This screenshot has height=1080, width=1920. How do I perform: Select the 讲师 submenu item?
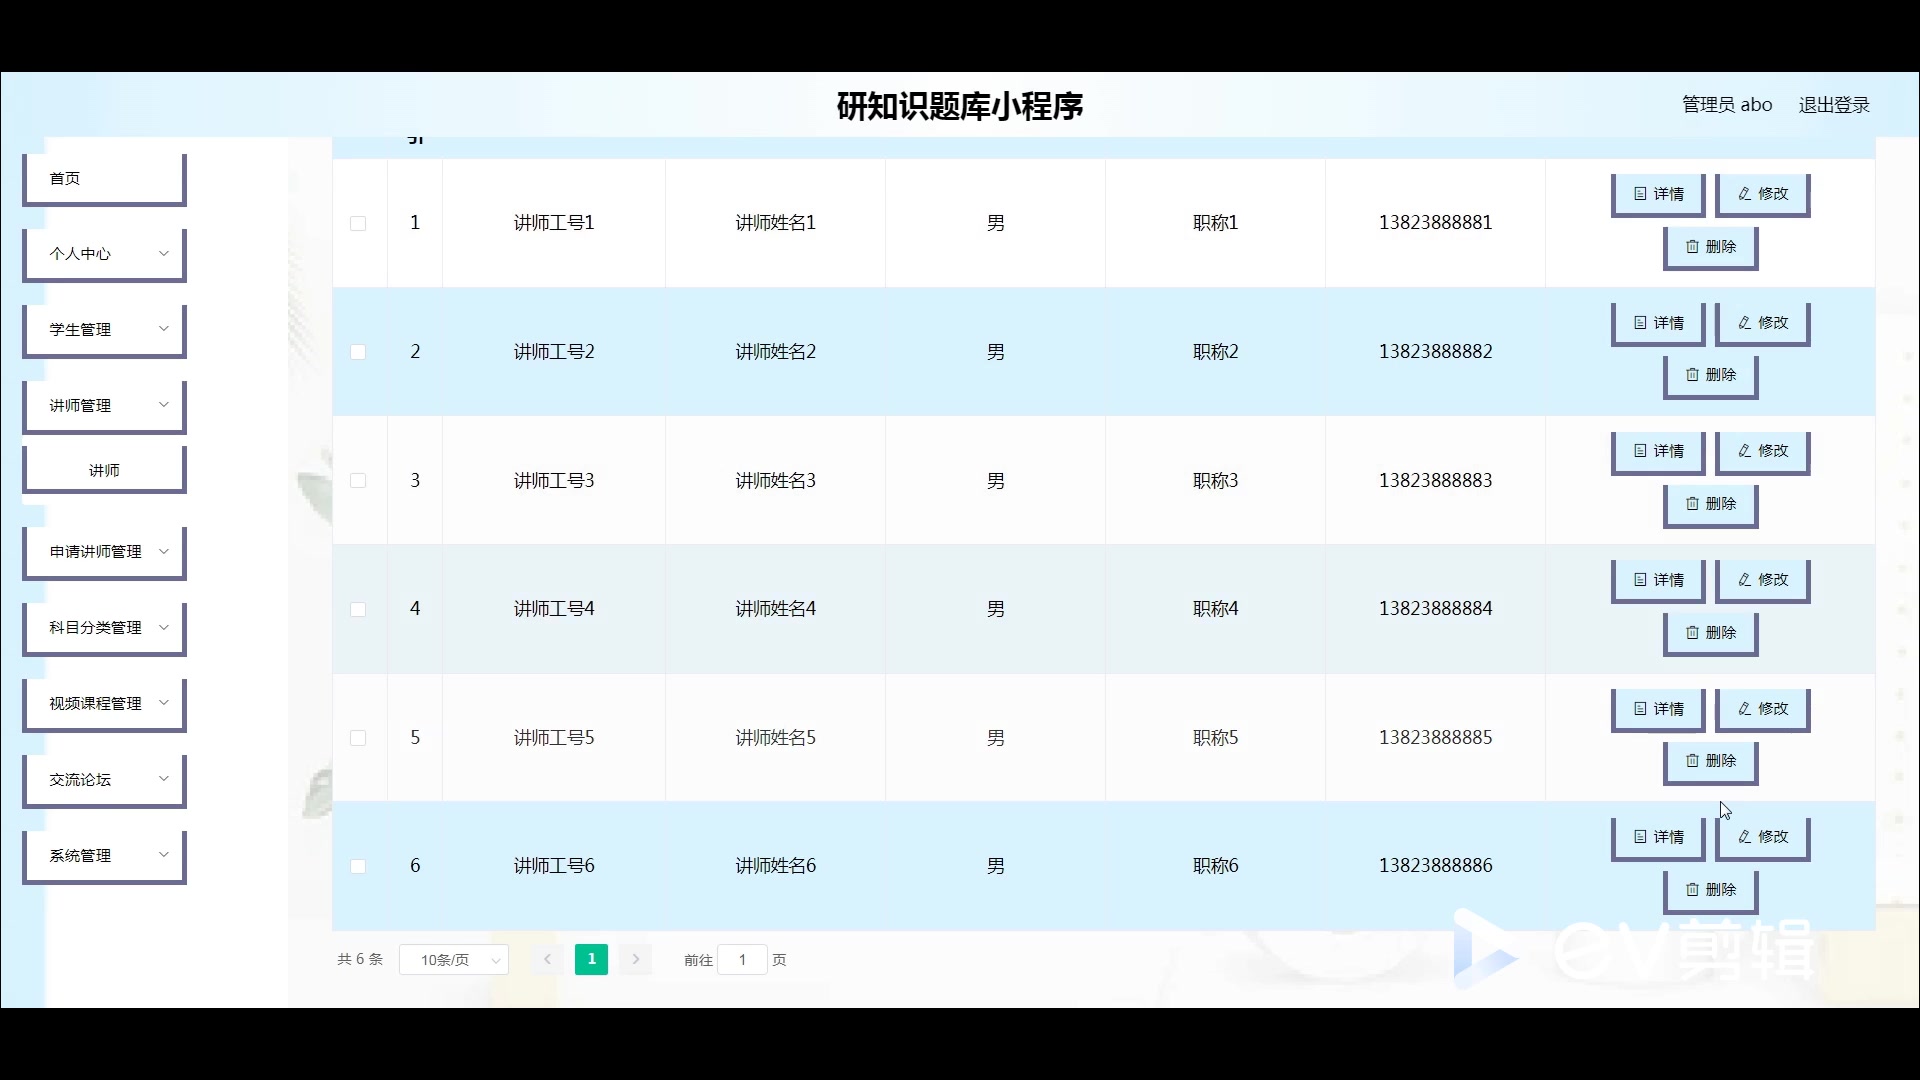104,470
